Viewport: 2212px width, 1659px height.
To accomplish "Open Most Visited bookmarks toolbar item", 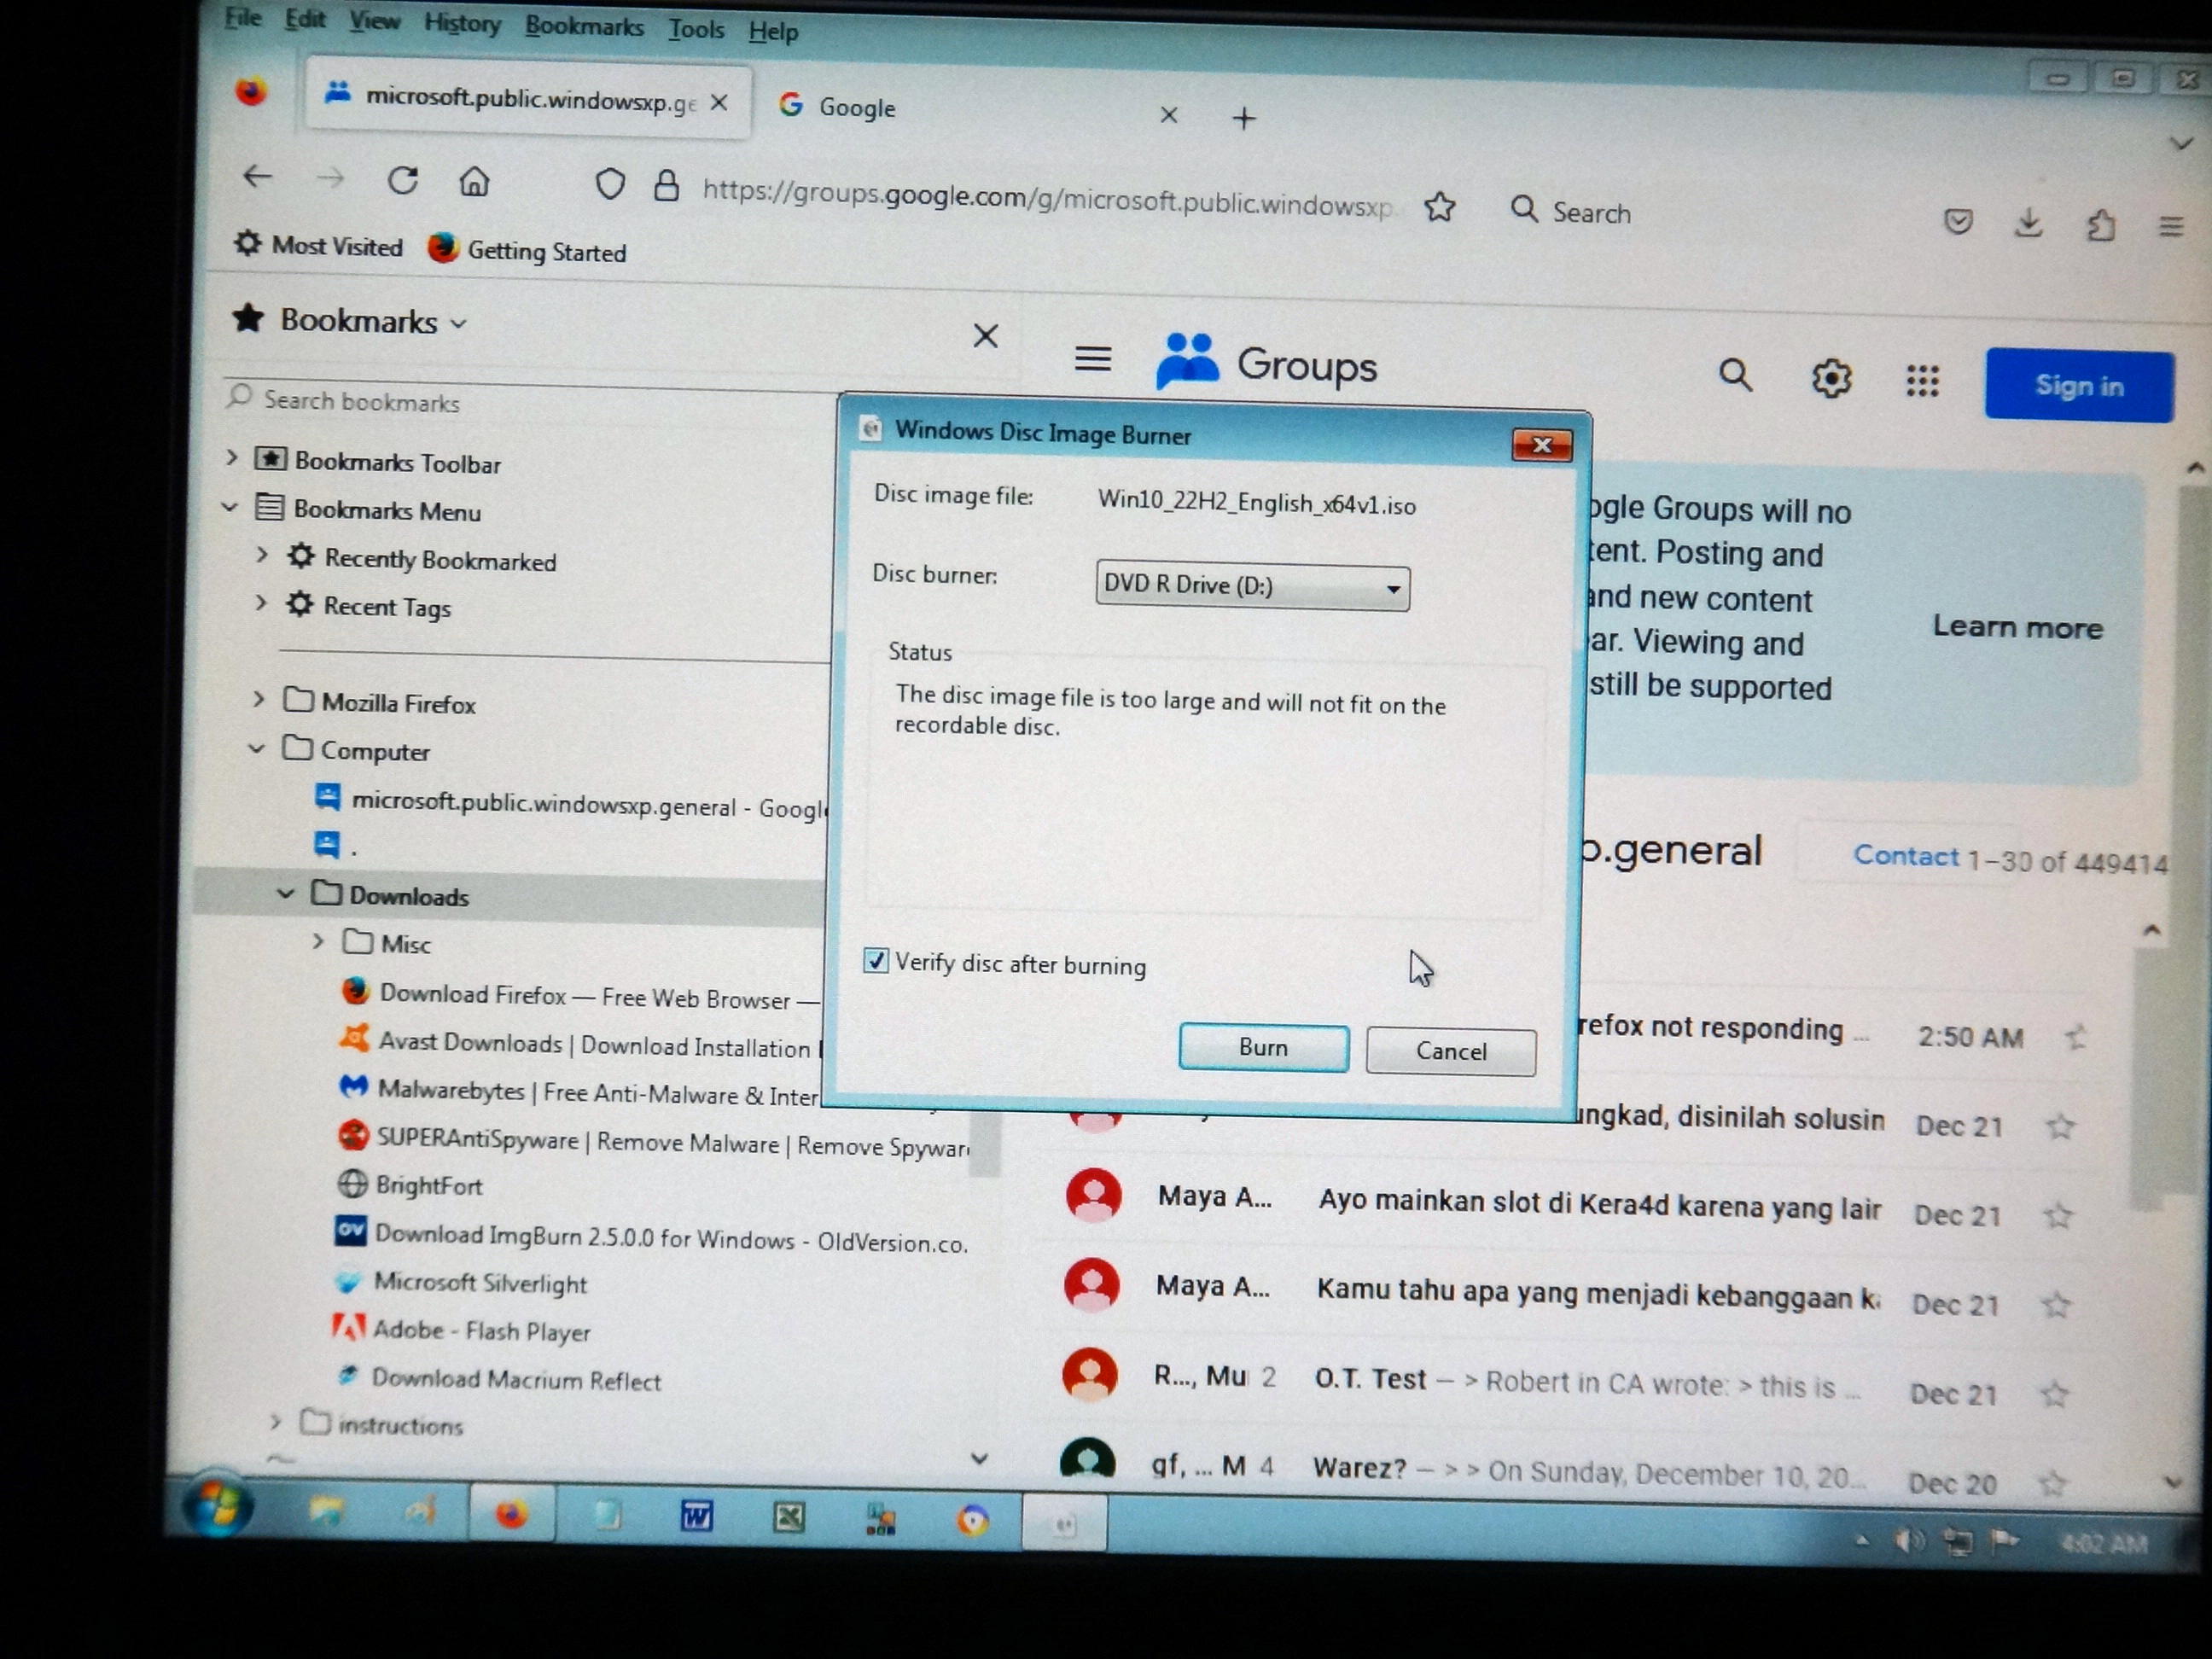I will [x=318, y=245].
